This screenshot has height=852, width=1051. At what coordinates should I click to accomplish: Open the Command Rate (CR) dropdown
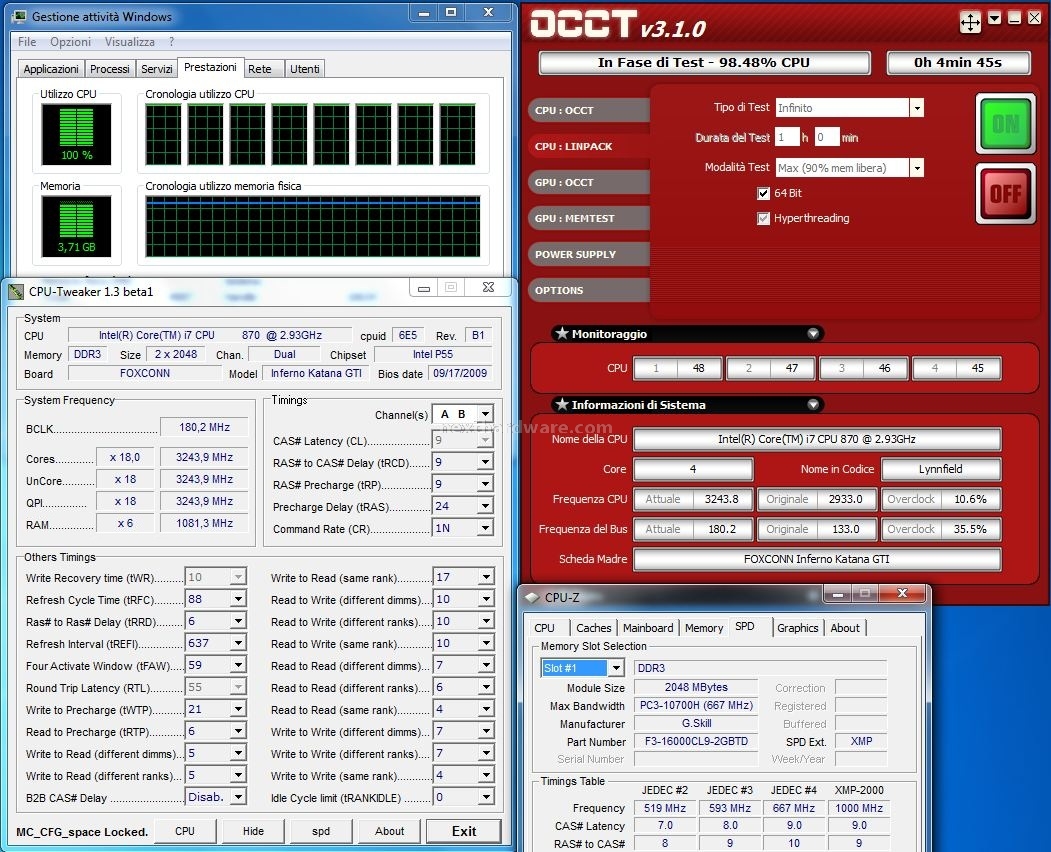click(485, 528)
